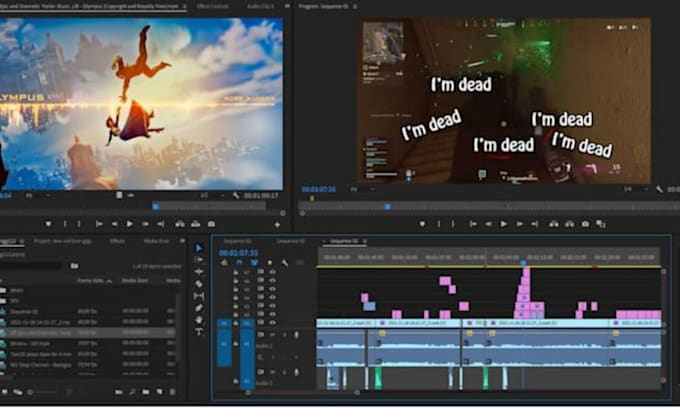The width and height of the screenshot is (680, 409).
Task: Toggle Linked Selection in timeline header
Action: pyautogui.click(x=255, y=263)
